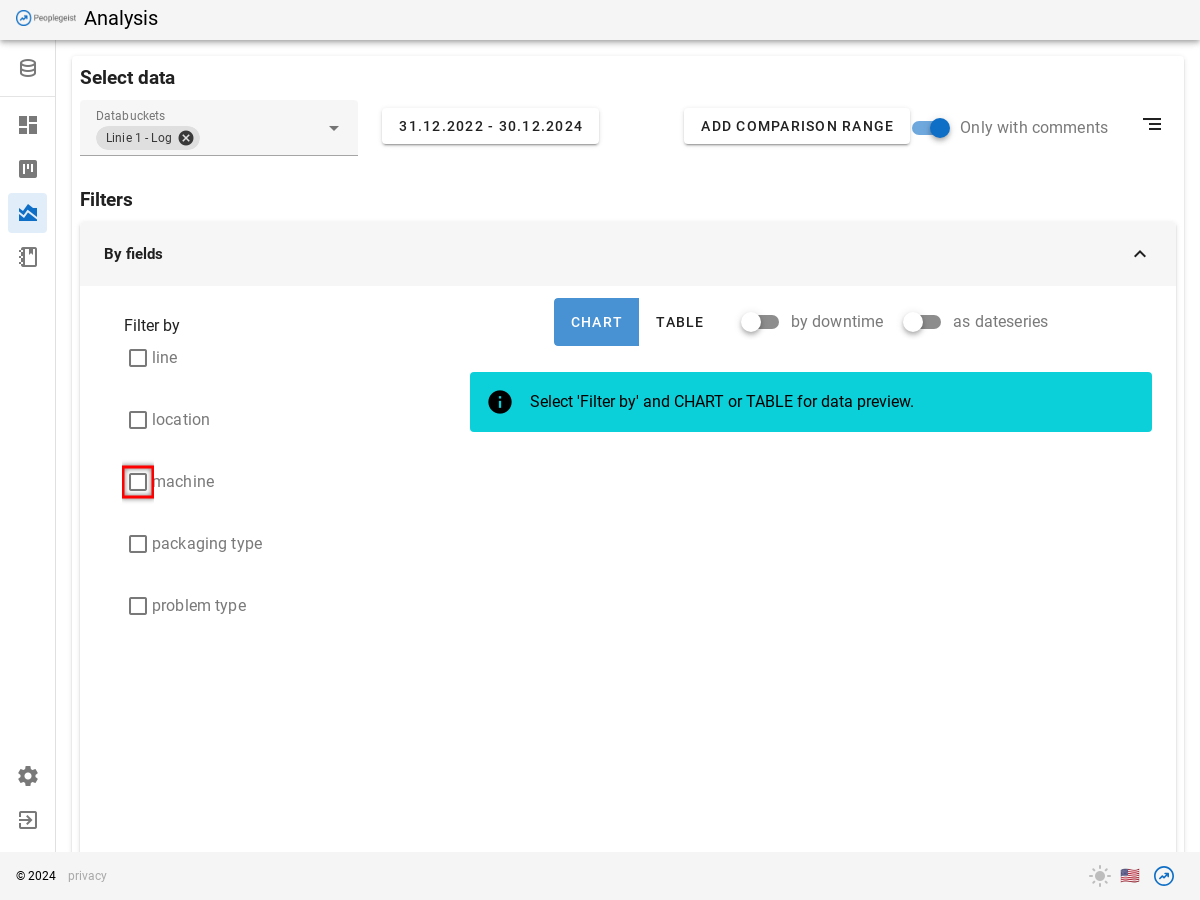Click the Filters heading
Image resolution: width=1200 pixels, height=900 pixels.
[106, 200]
